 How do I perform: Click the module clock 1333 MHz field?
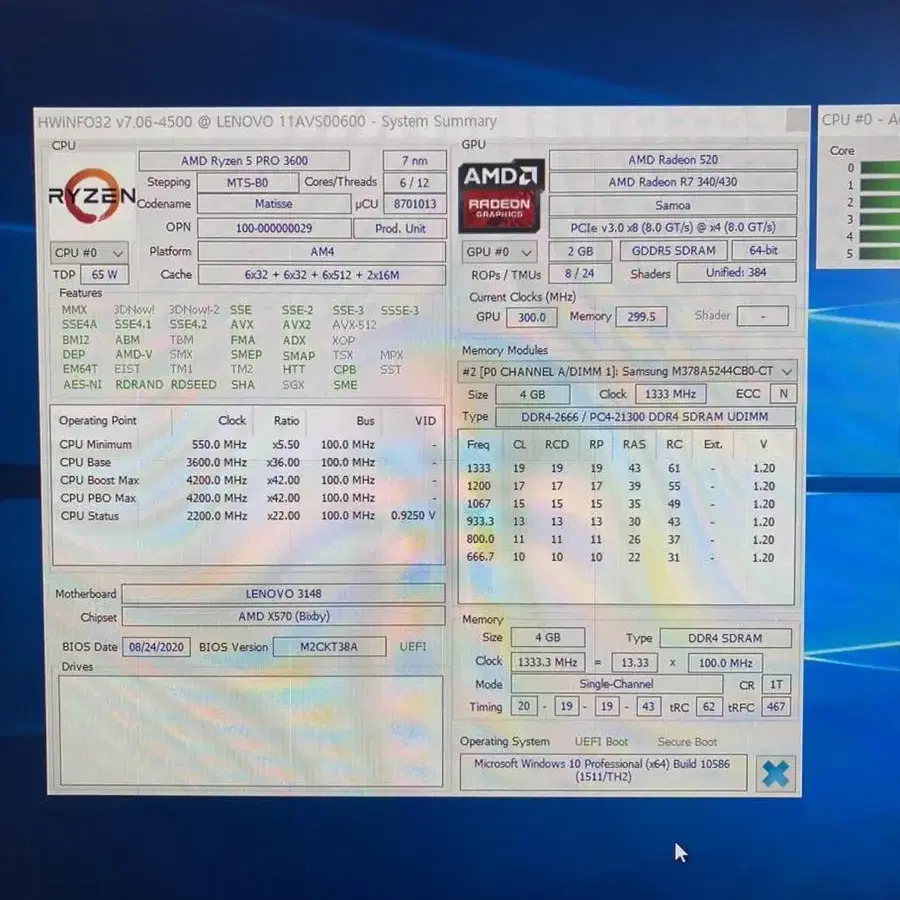pos(670,394)
